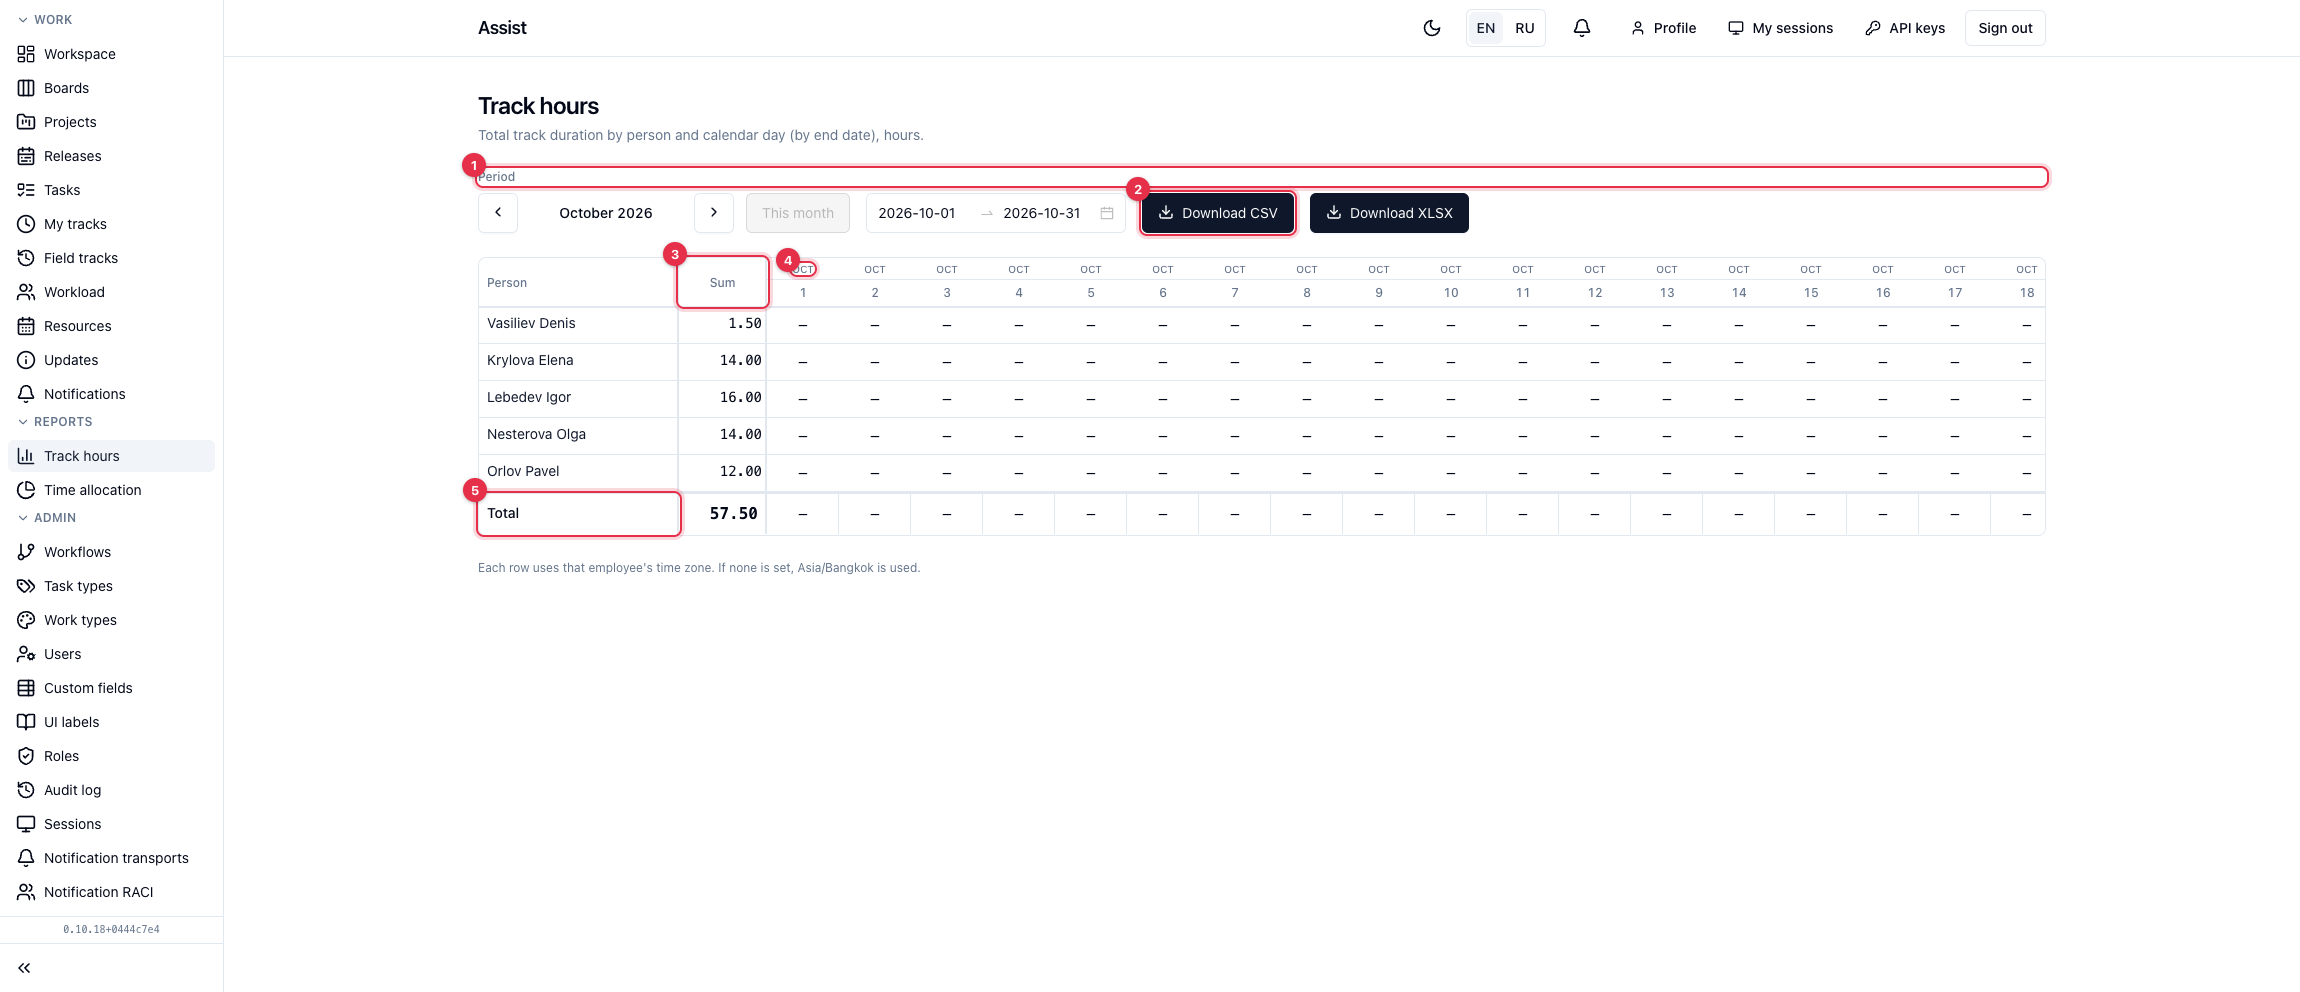2300x992 pixels.
Task: Switch language to RU
Action: tap(1524, 28)
